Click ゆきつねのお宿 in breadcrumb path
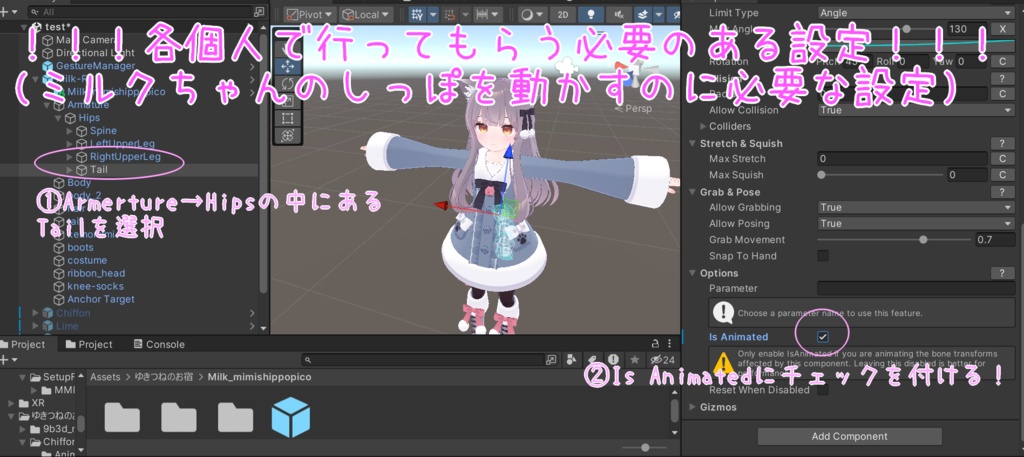The image size is (1024, 457). (165, 377)
